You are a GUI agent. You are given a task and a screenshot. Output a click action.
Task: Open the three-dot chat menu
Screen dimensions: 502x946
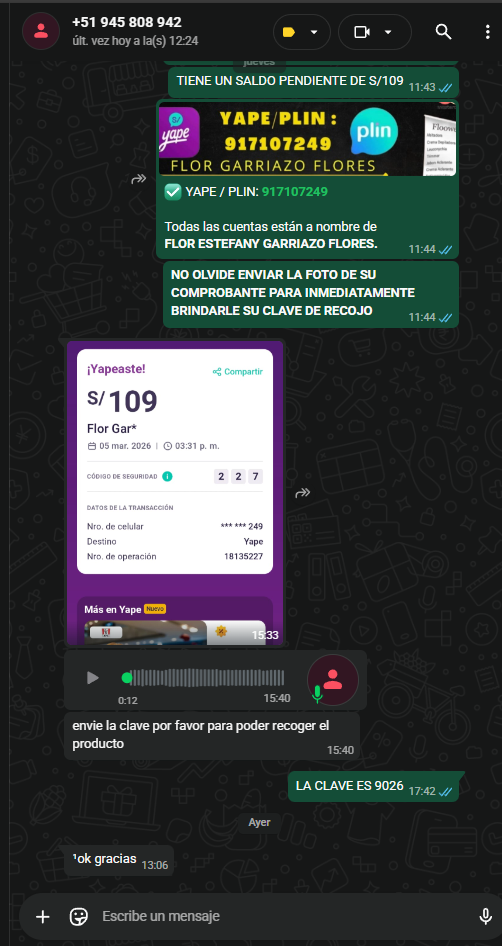(488, 32)
